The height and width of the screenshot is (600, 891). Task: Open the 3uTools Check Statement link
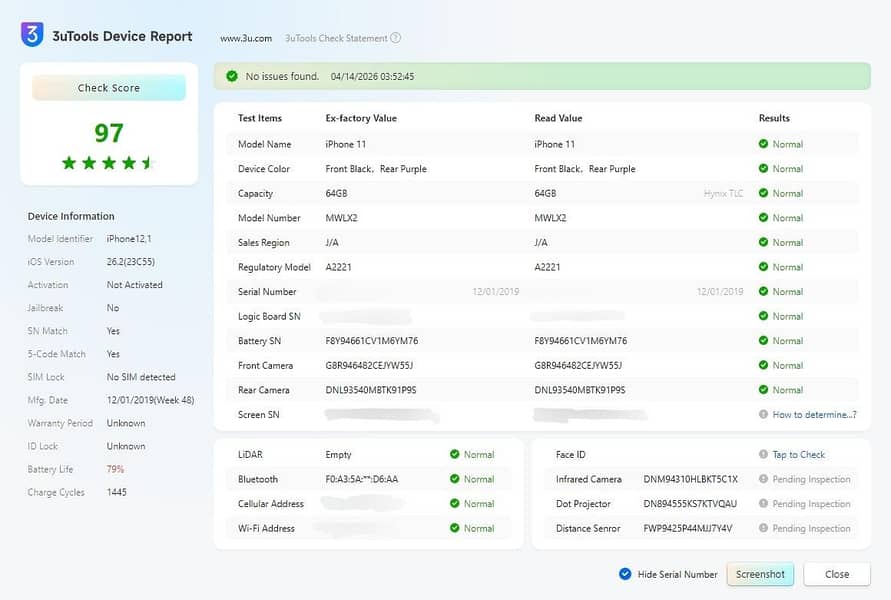click(336, 38)
